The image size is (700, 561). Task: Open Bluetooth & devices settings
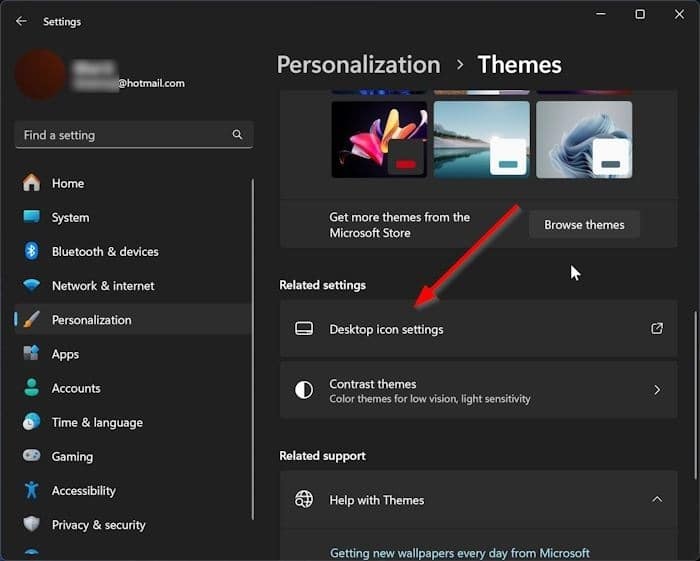coord(104,252)
